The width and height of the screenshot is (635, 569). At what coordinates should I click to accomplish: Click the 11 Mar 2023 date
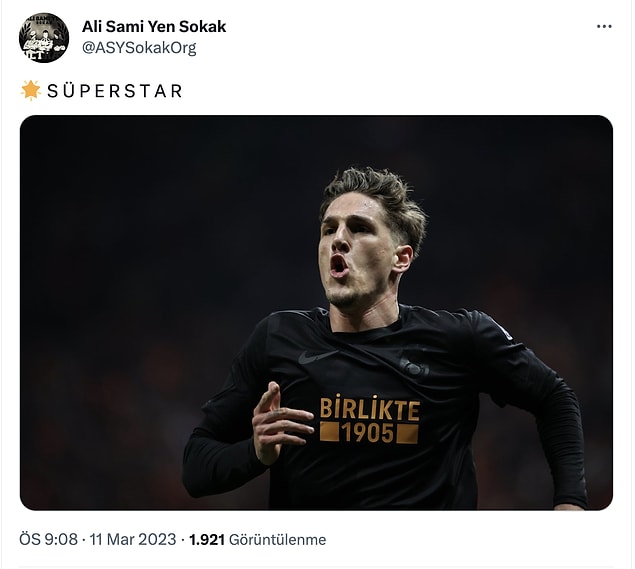tap(133, 539)
